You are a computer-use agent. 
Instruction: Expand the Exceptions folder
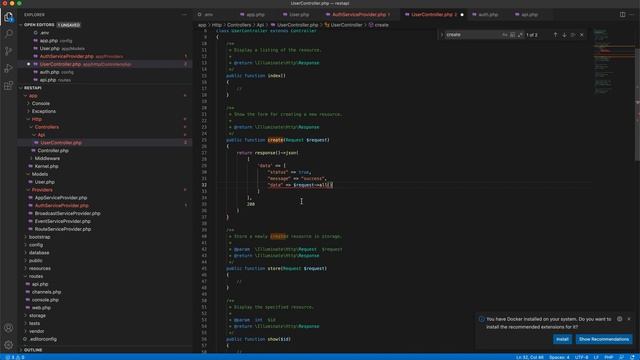coord(44,111)
